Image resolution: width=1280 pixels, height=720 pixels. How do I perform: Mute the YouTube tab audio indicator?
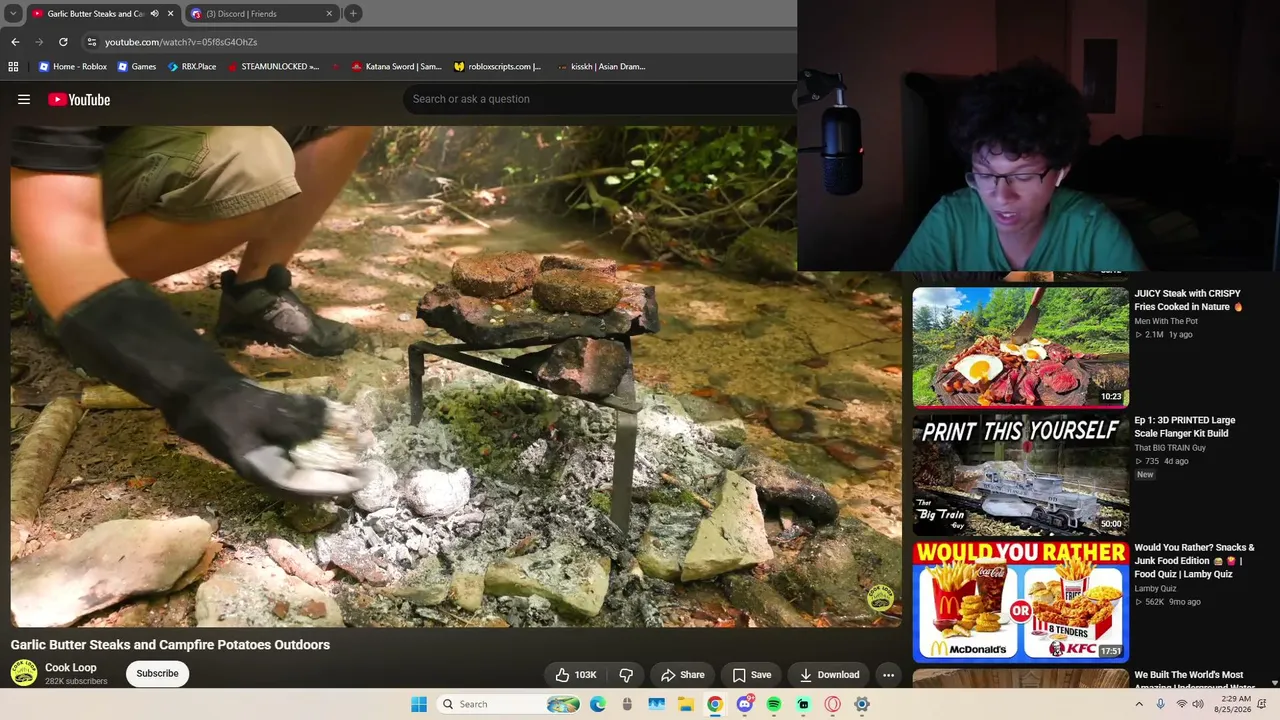[154, 14]
